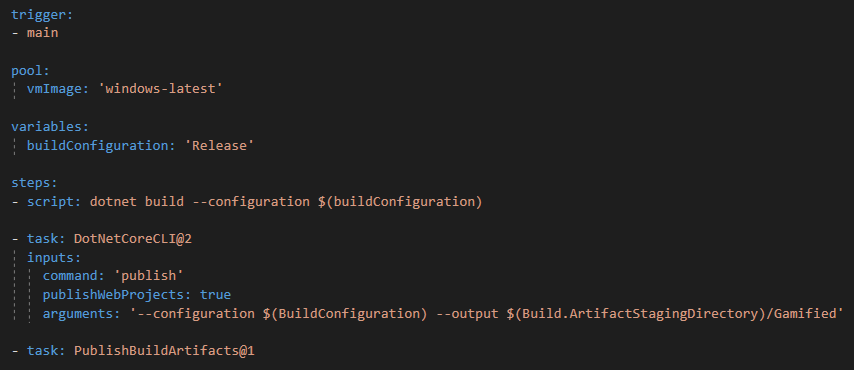Click the true value of publishWebProjects
Image resolution: width=854 pixels, height=370 pixels.
216,295
